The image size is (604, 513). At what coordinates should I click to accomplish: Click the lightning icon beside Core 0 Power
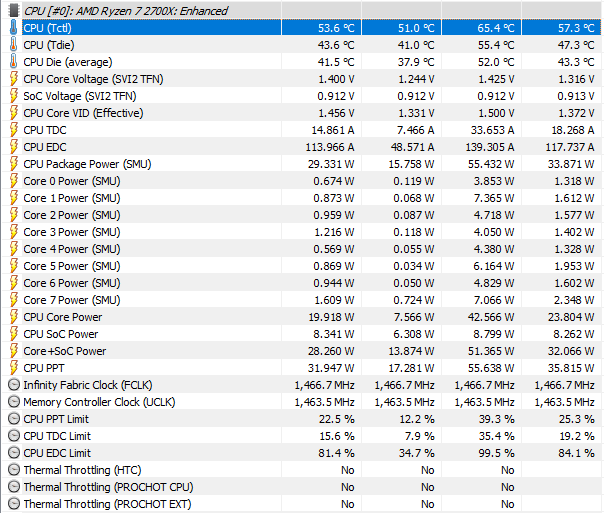(x=13, y=181)
